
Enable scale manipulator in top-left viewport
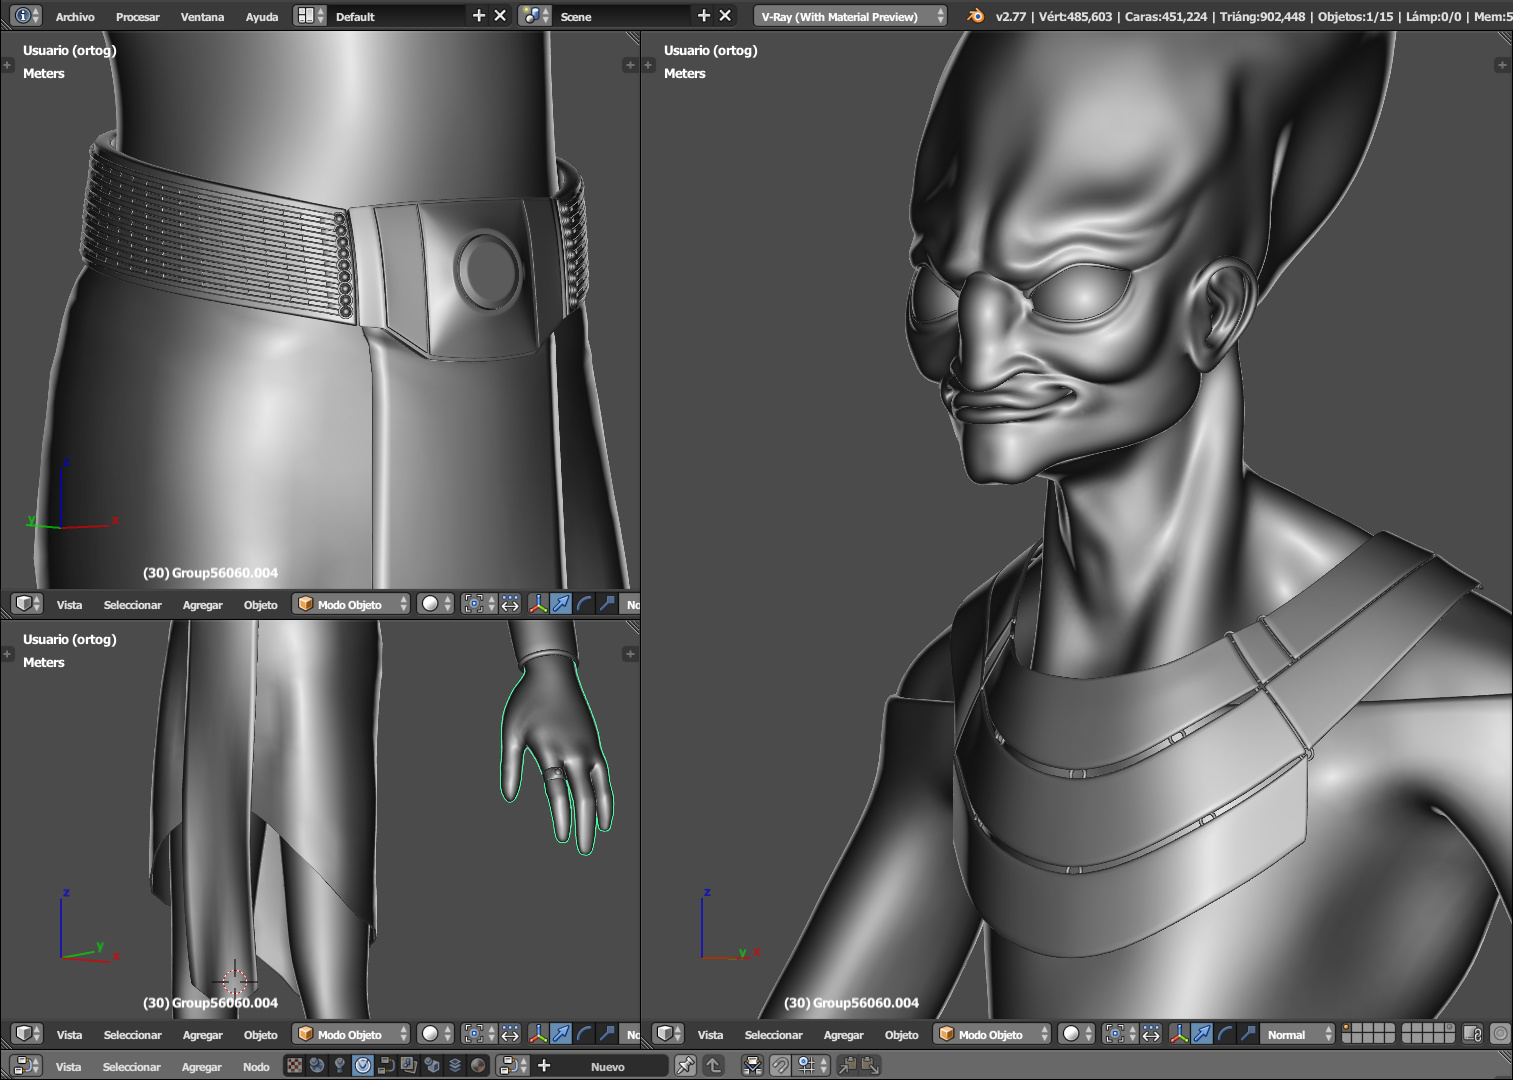[607, 604]
